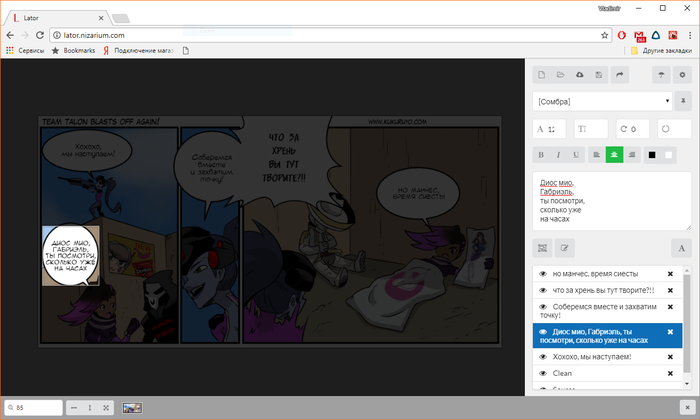This screenshot has height=420, width=700.
Task: Select the 'Clean' layer row
Action: tap(608, 374)
